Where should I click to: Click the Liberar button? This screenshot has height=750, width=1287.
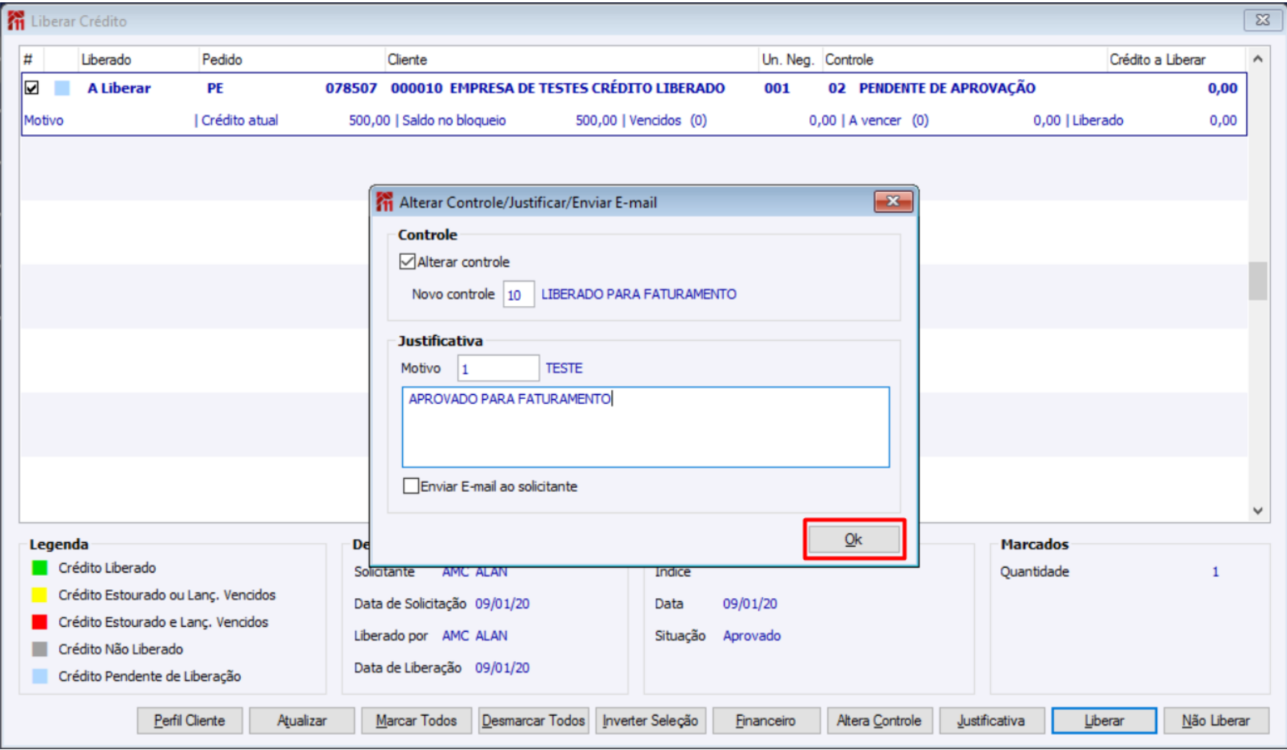pos(1104,721)
